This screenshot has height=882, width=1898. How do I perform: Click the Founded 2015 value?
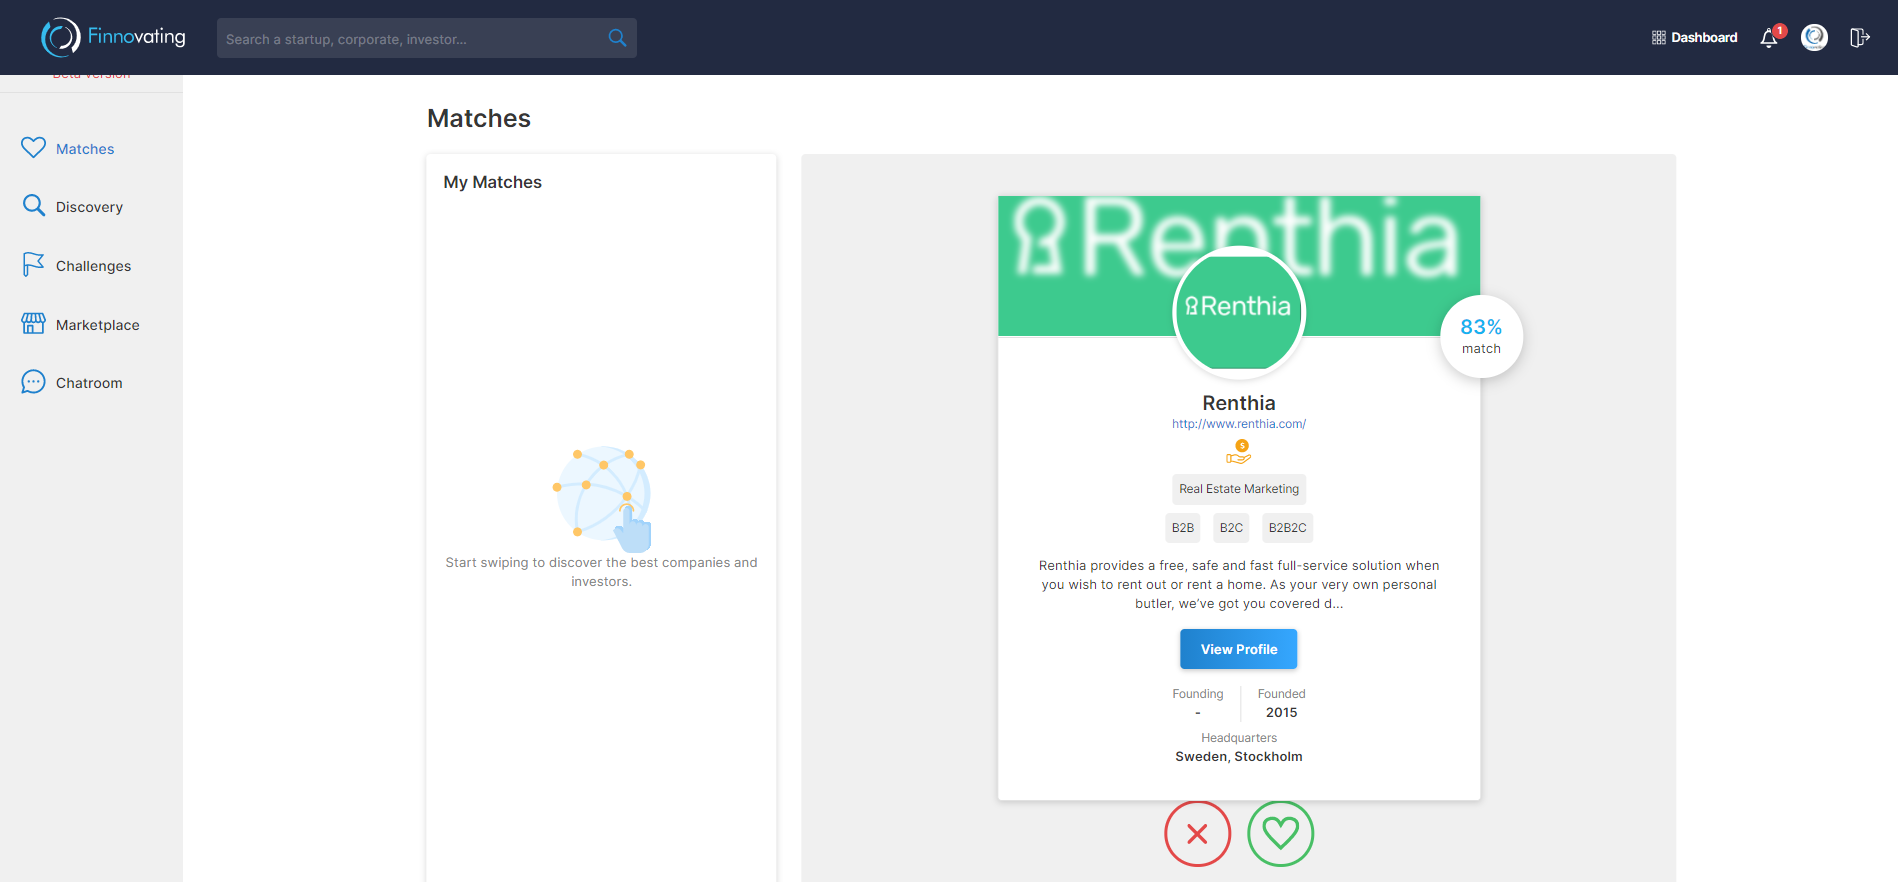tap(1281, 713)
